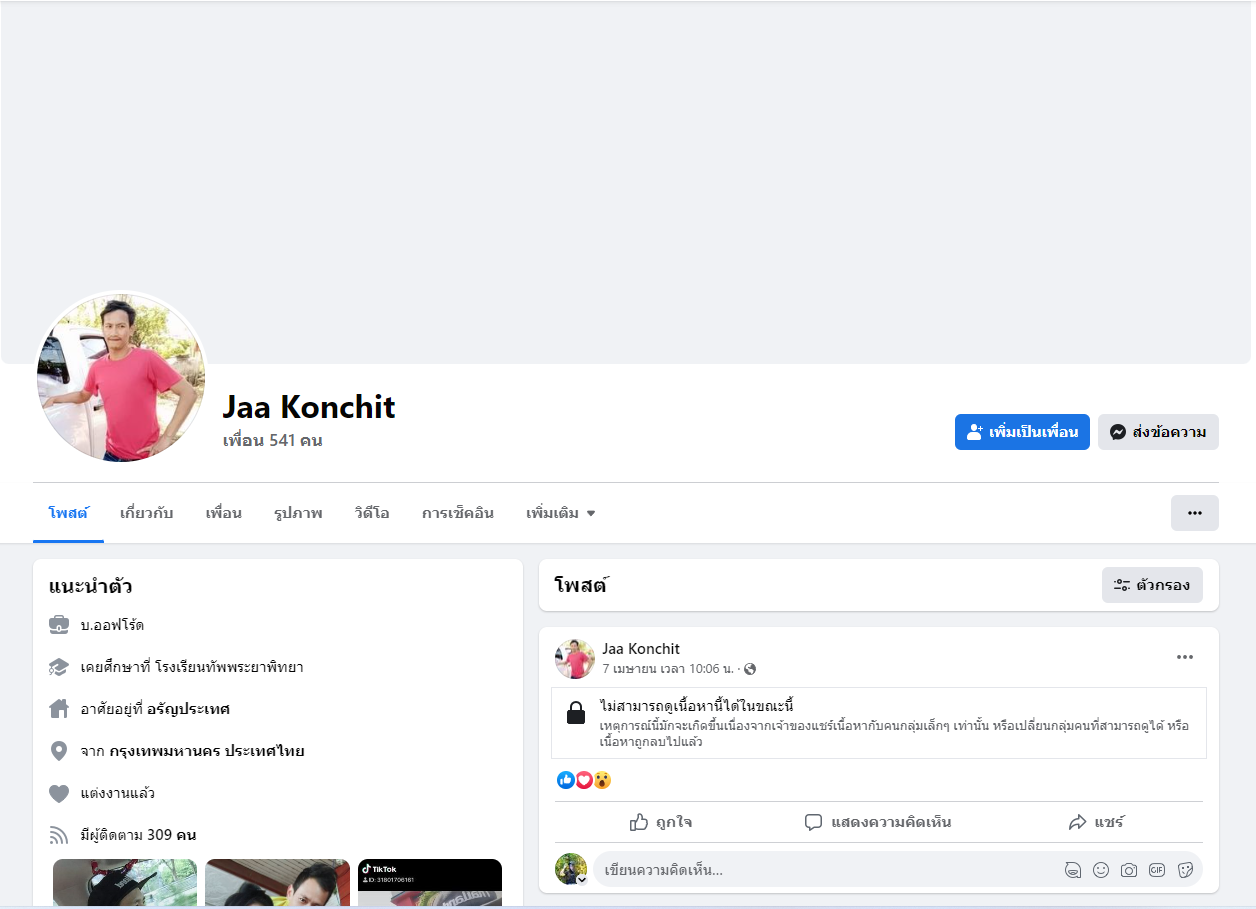Click the แต่งงานแล้ว married status text

pos(118,793)
